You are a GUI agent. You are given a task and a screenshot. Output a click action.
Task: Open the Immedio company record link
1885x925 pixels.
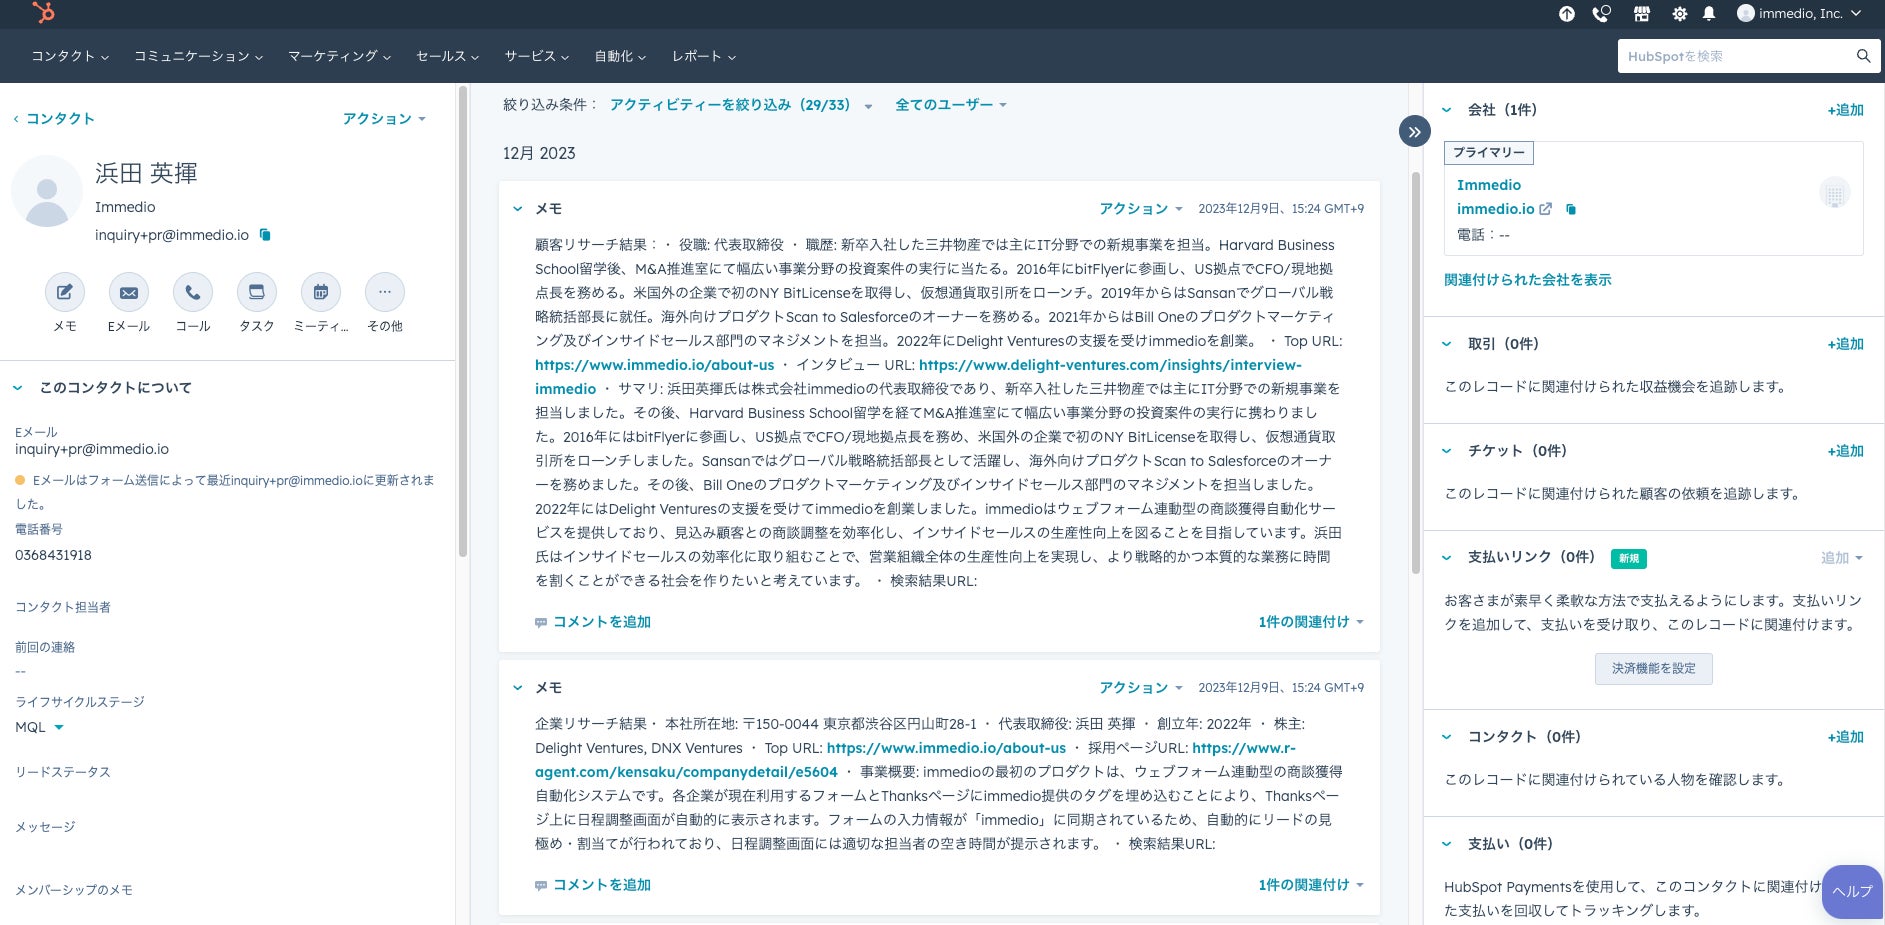(x=1489, y=185)
